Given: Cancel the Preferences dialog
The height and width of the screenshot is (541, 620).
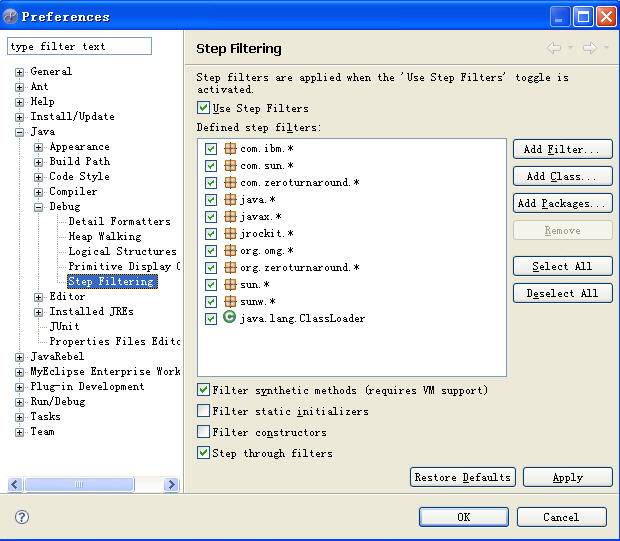Looking at the screenshot, I should (x=561, y=517).
